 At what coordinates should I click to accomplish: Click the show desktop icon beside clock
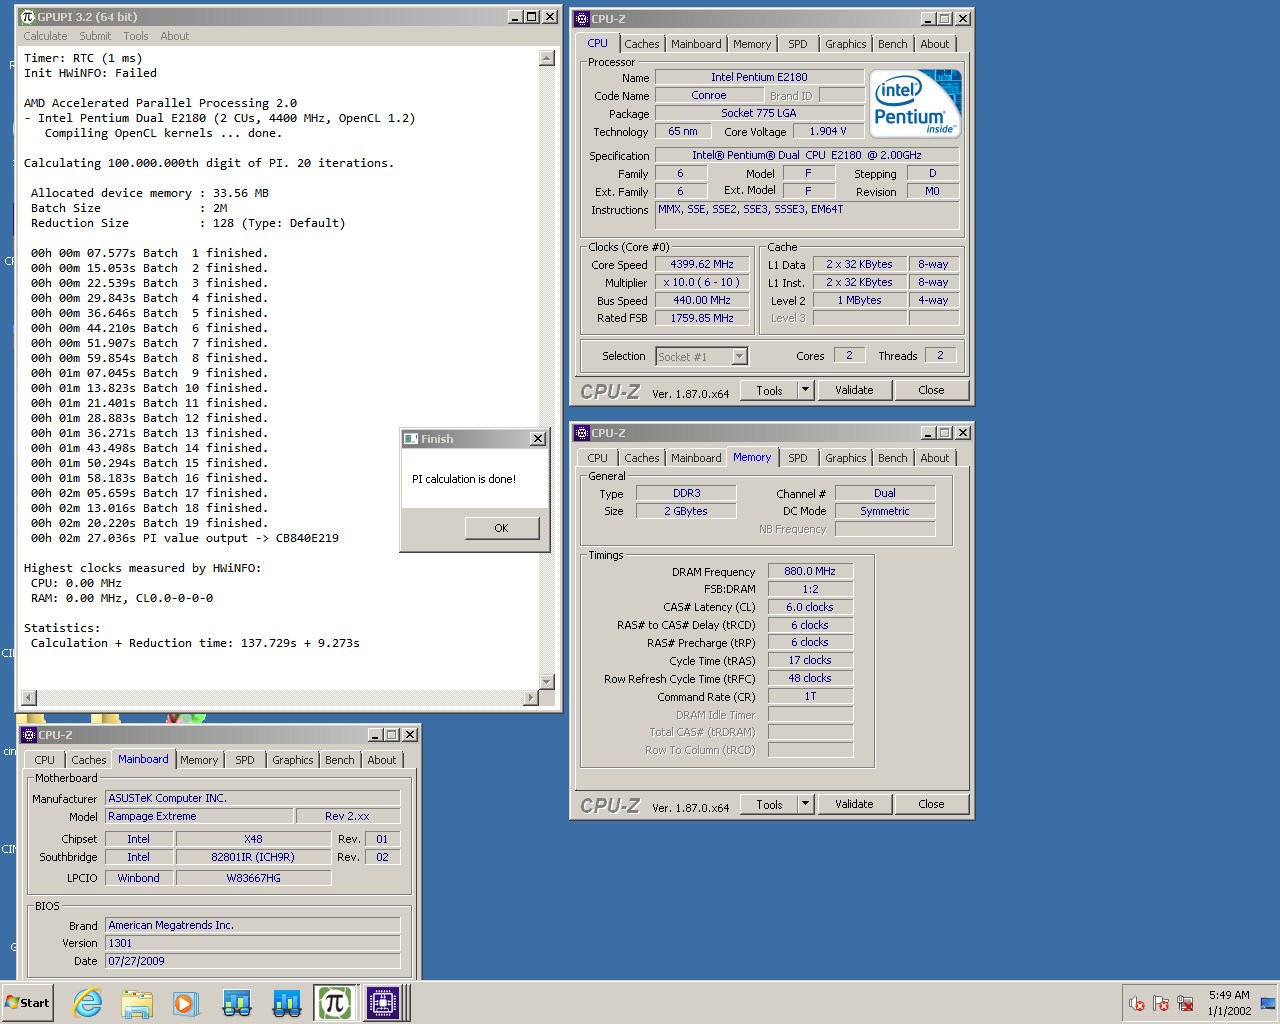coord(1268,1003)
